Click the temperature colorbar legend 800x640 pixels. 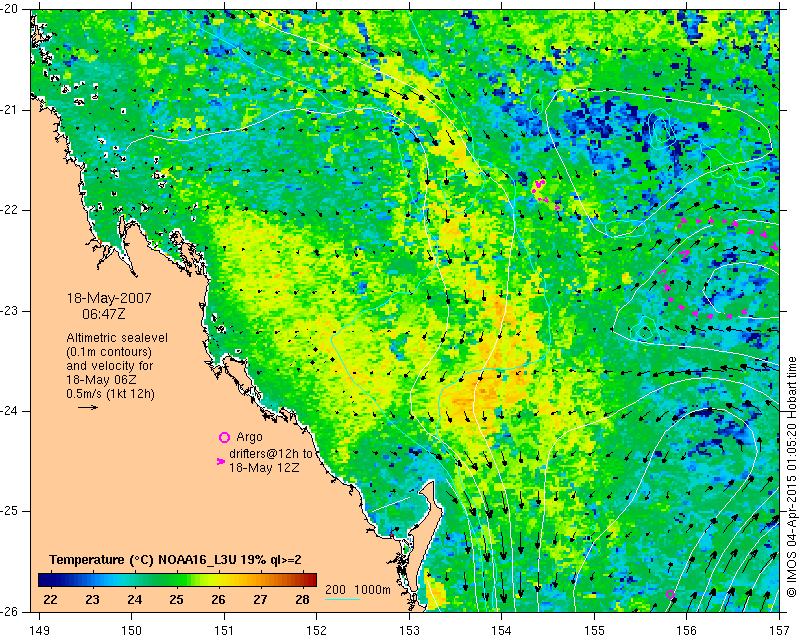(x=177, y=580)
